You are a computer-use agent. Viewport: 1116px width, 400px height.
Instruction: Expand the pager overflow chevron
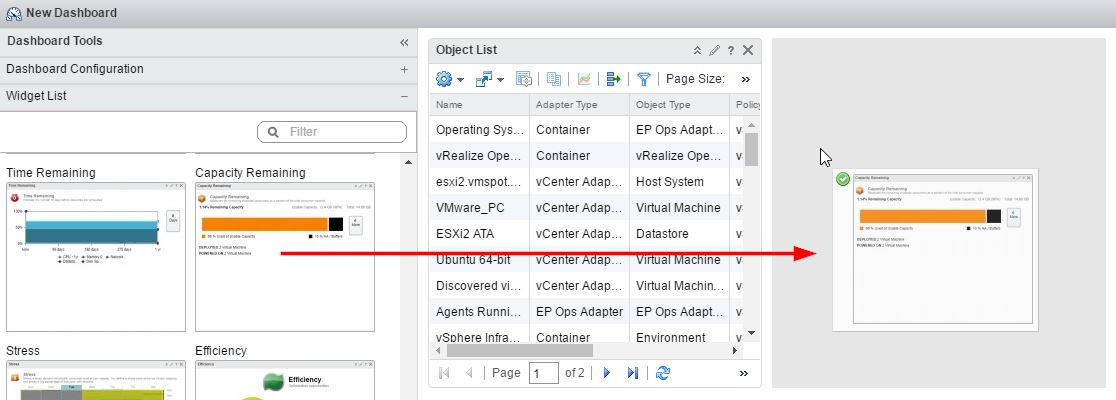pyautogui.click(x=744, y=373)
